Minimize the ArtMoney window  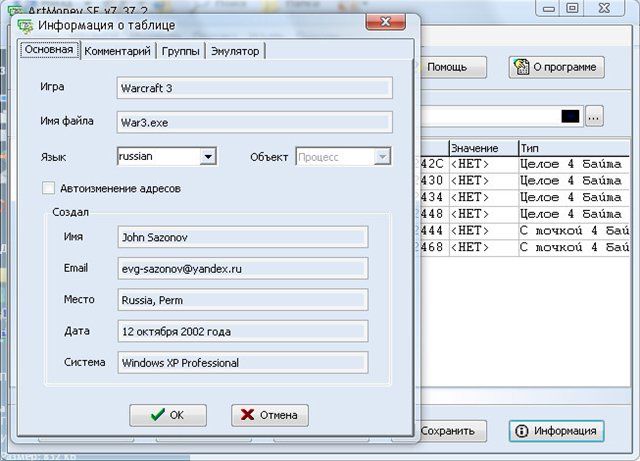pos(549,8)
